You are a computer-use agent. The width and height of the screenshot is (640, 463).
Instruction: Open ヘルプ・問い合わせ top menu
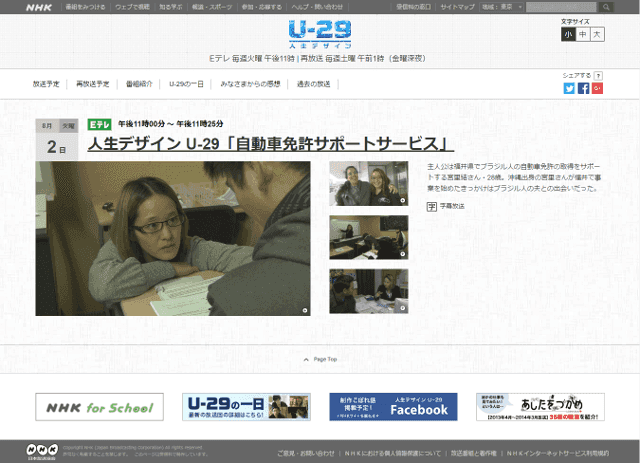[x=317, y=7]
